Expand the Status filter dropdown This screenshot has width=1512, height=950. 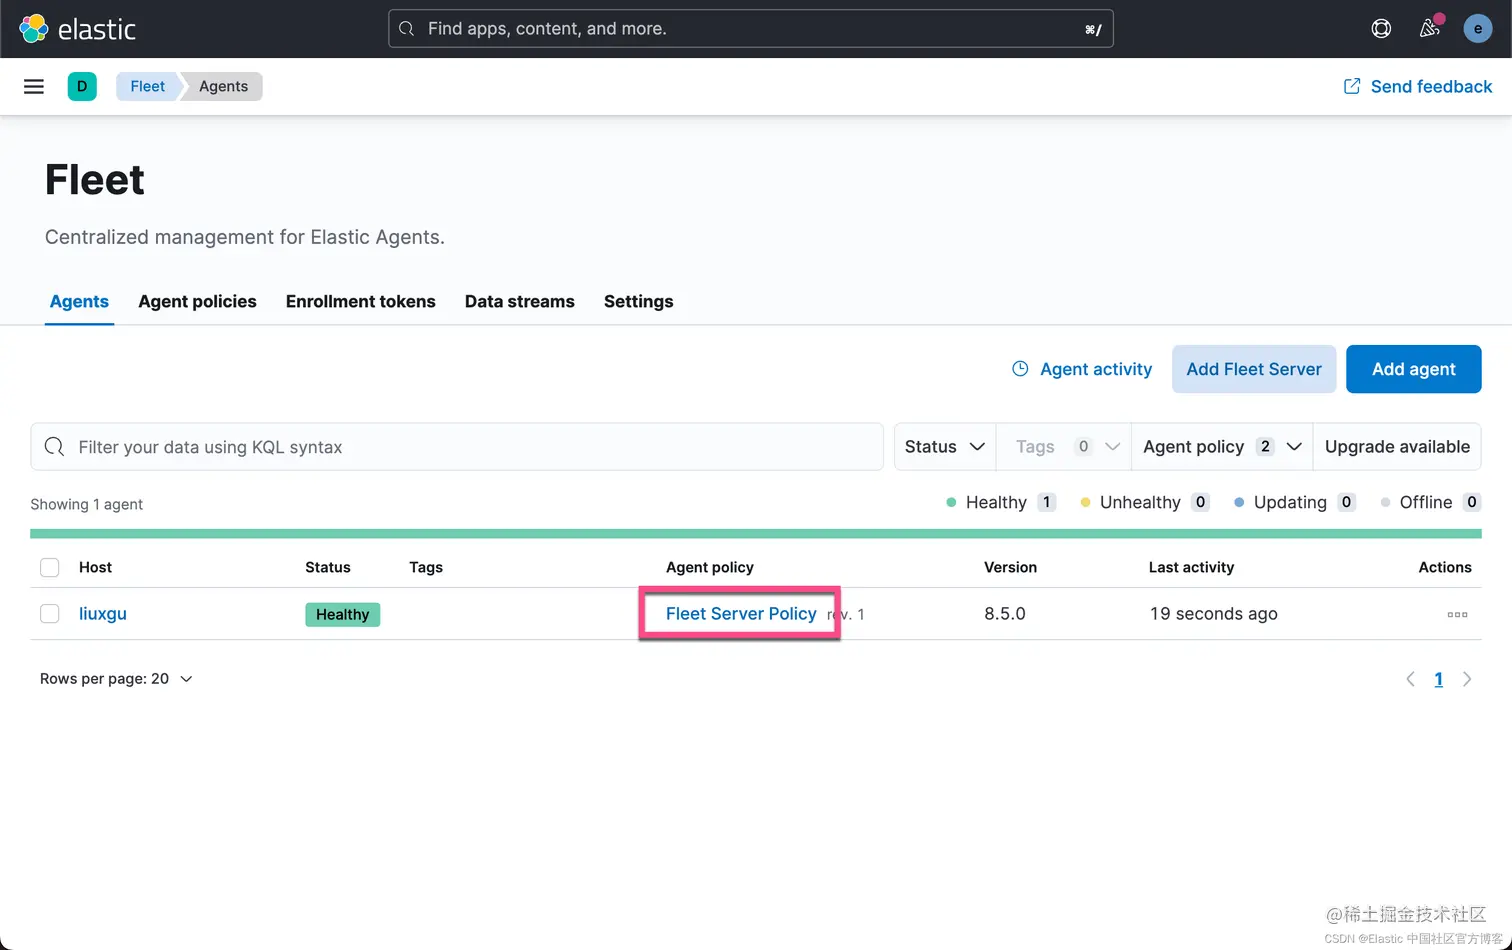coord(944,447)
